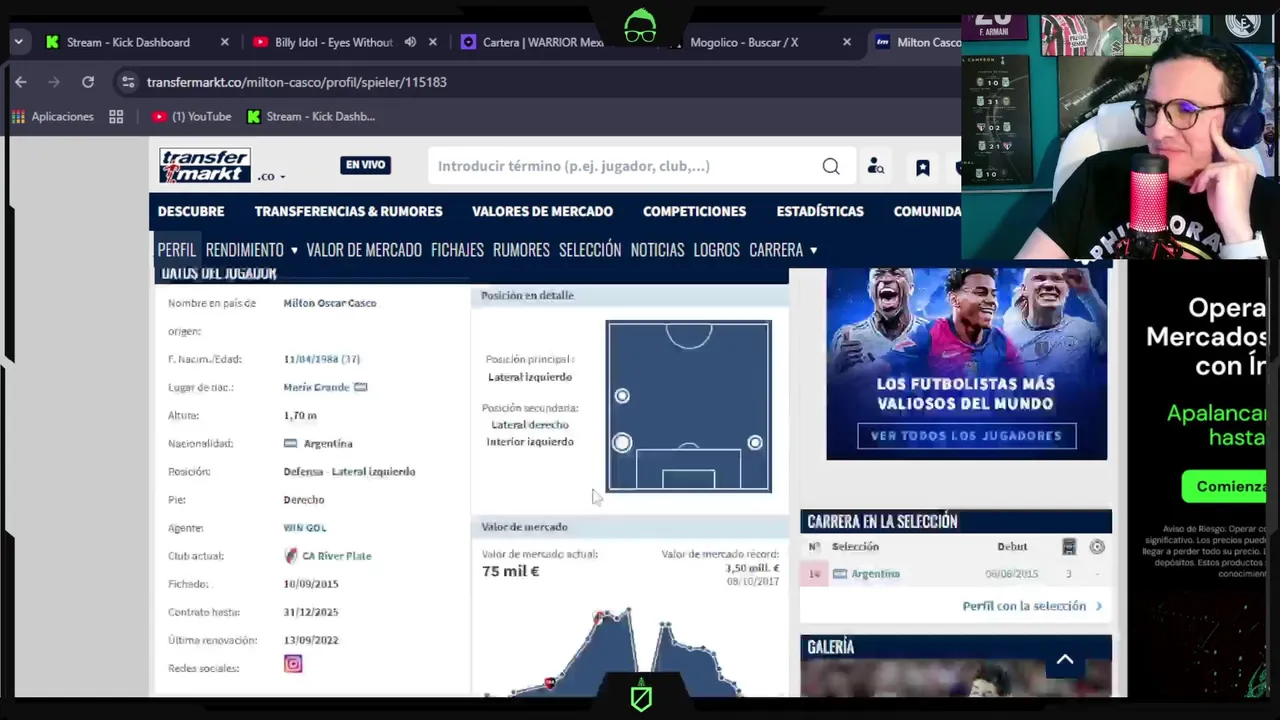Open site information icon in address bar
Image resolution: width=1280 pixels, height=720 pixels.
point(126,82)
